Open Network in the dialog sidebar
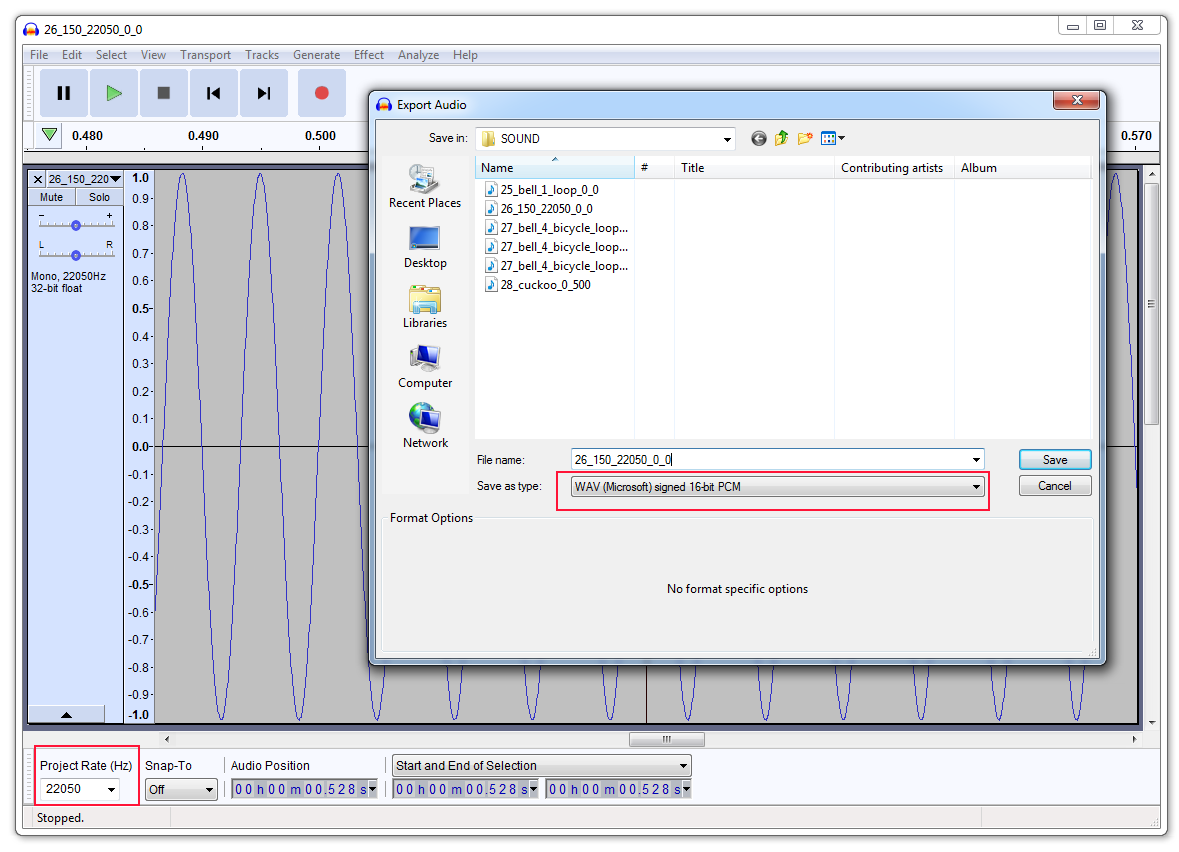 (x=425, y=427)
